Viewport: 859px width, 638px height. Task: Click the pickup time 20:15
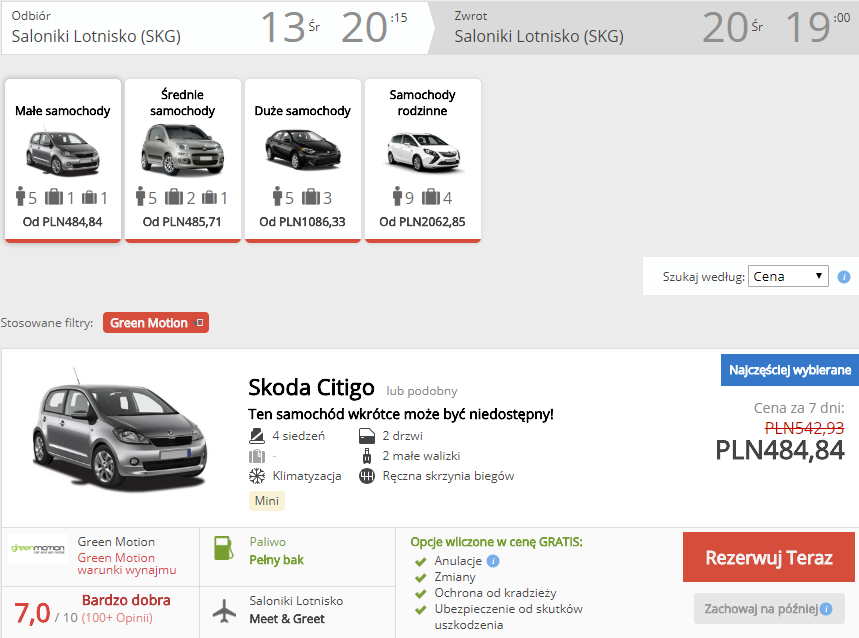375,27
